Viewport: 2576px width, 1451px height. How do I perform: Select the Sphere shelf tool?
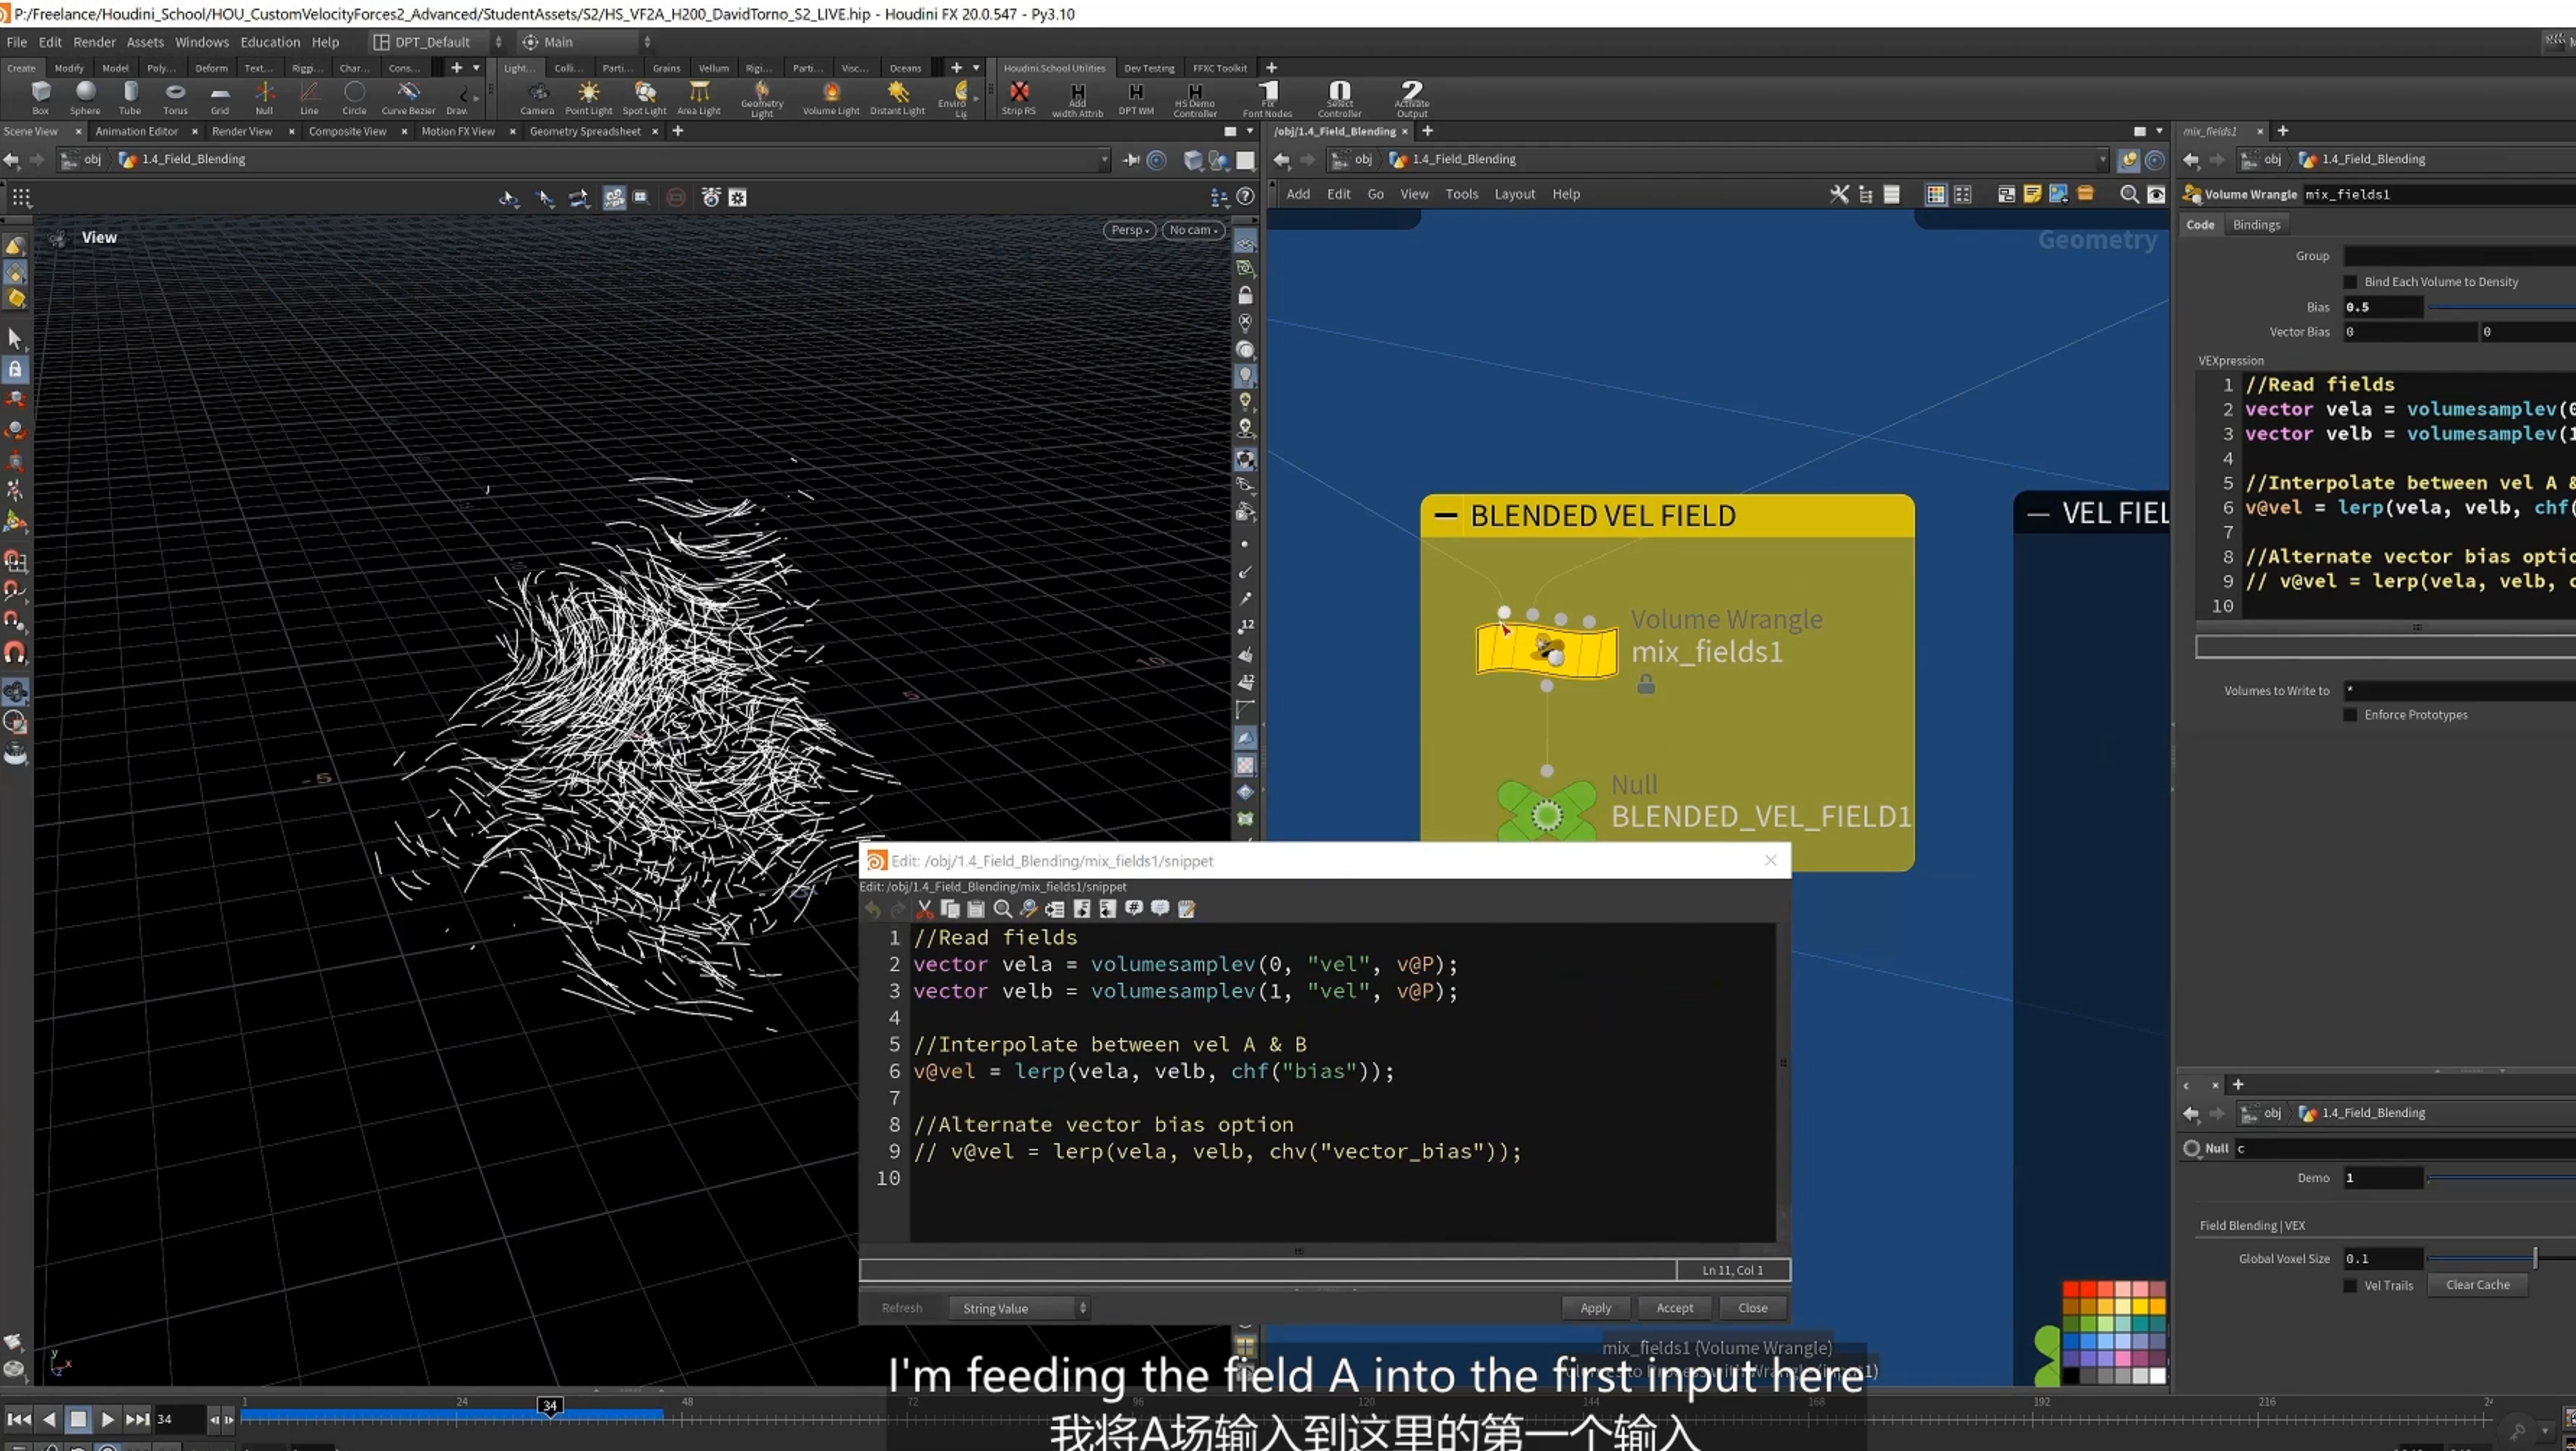tap(85, 98)
